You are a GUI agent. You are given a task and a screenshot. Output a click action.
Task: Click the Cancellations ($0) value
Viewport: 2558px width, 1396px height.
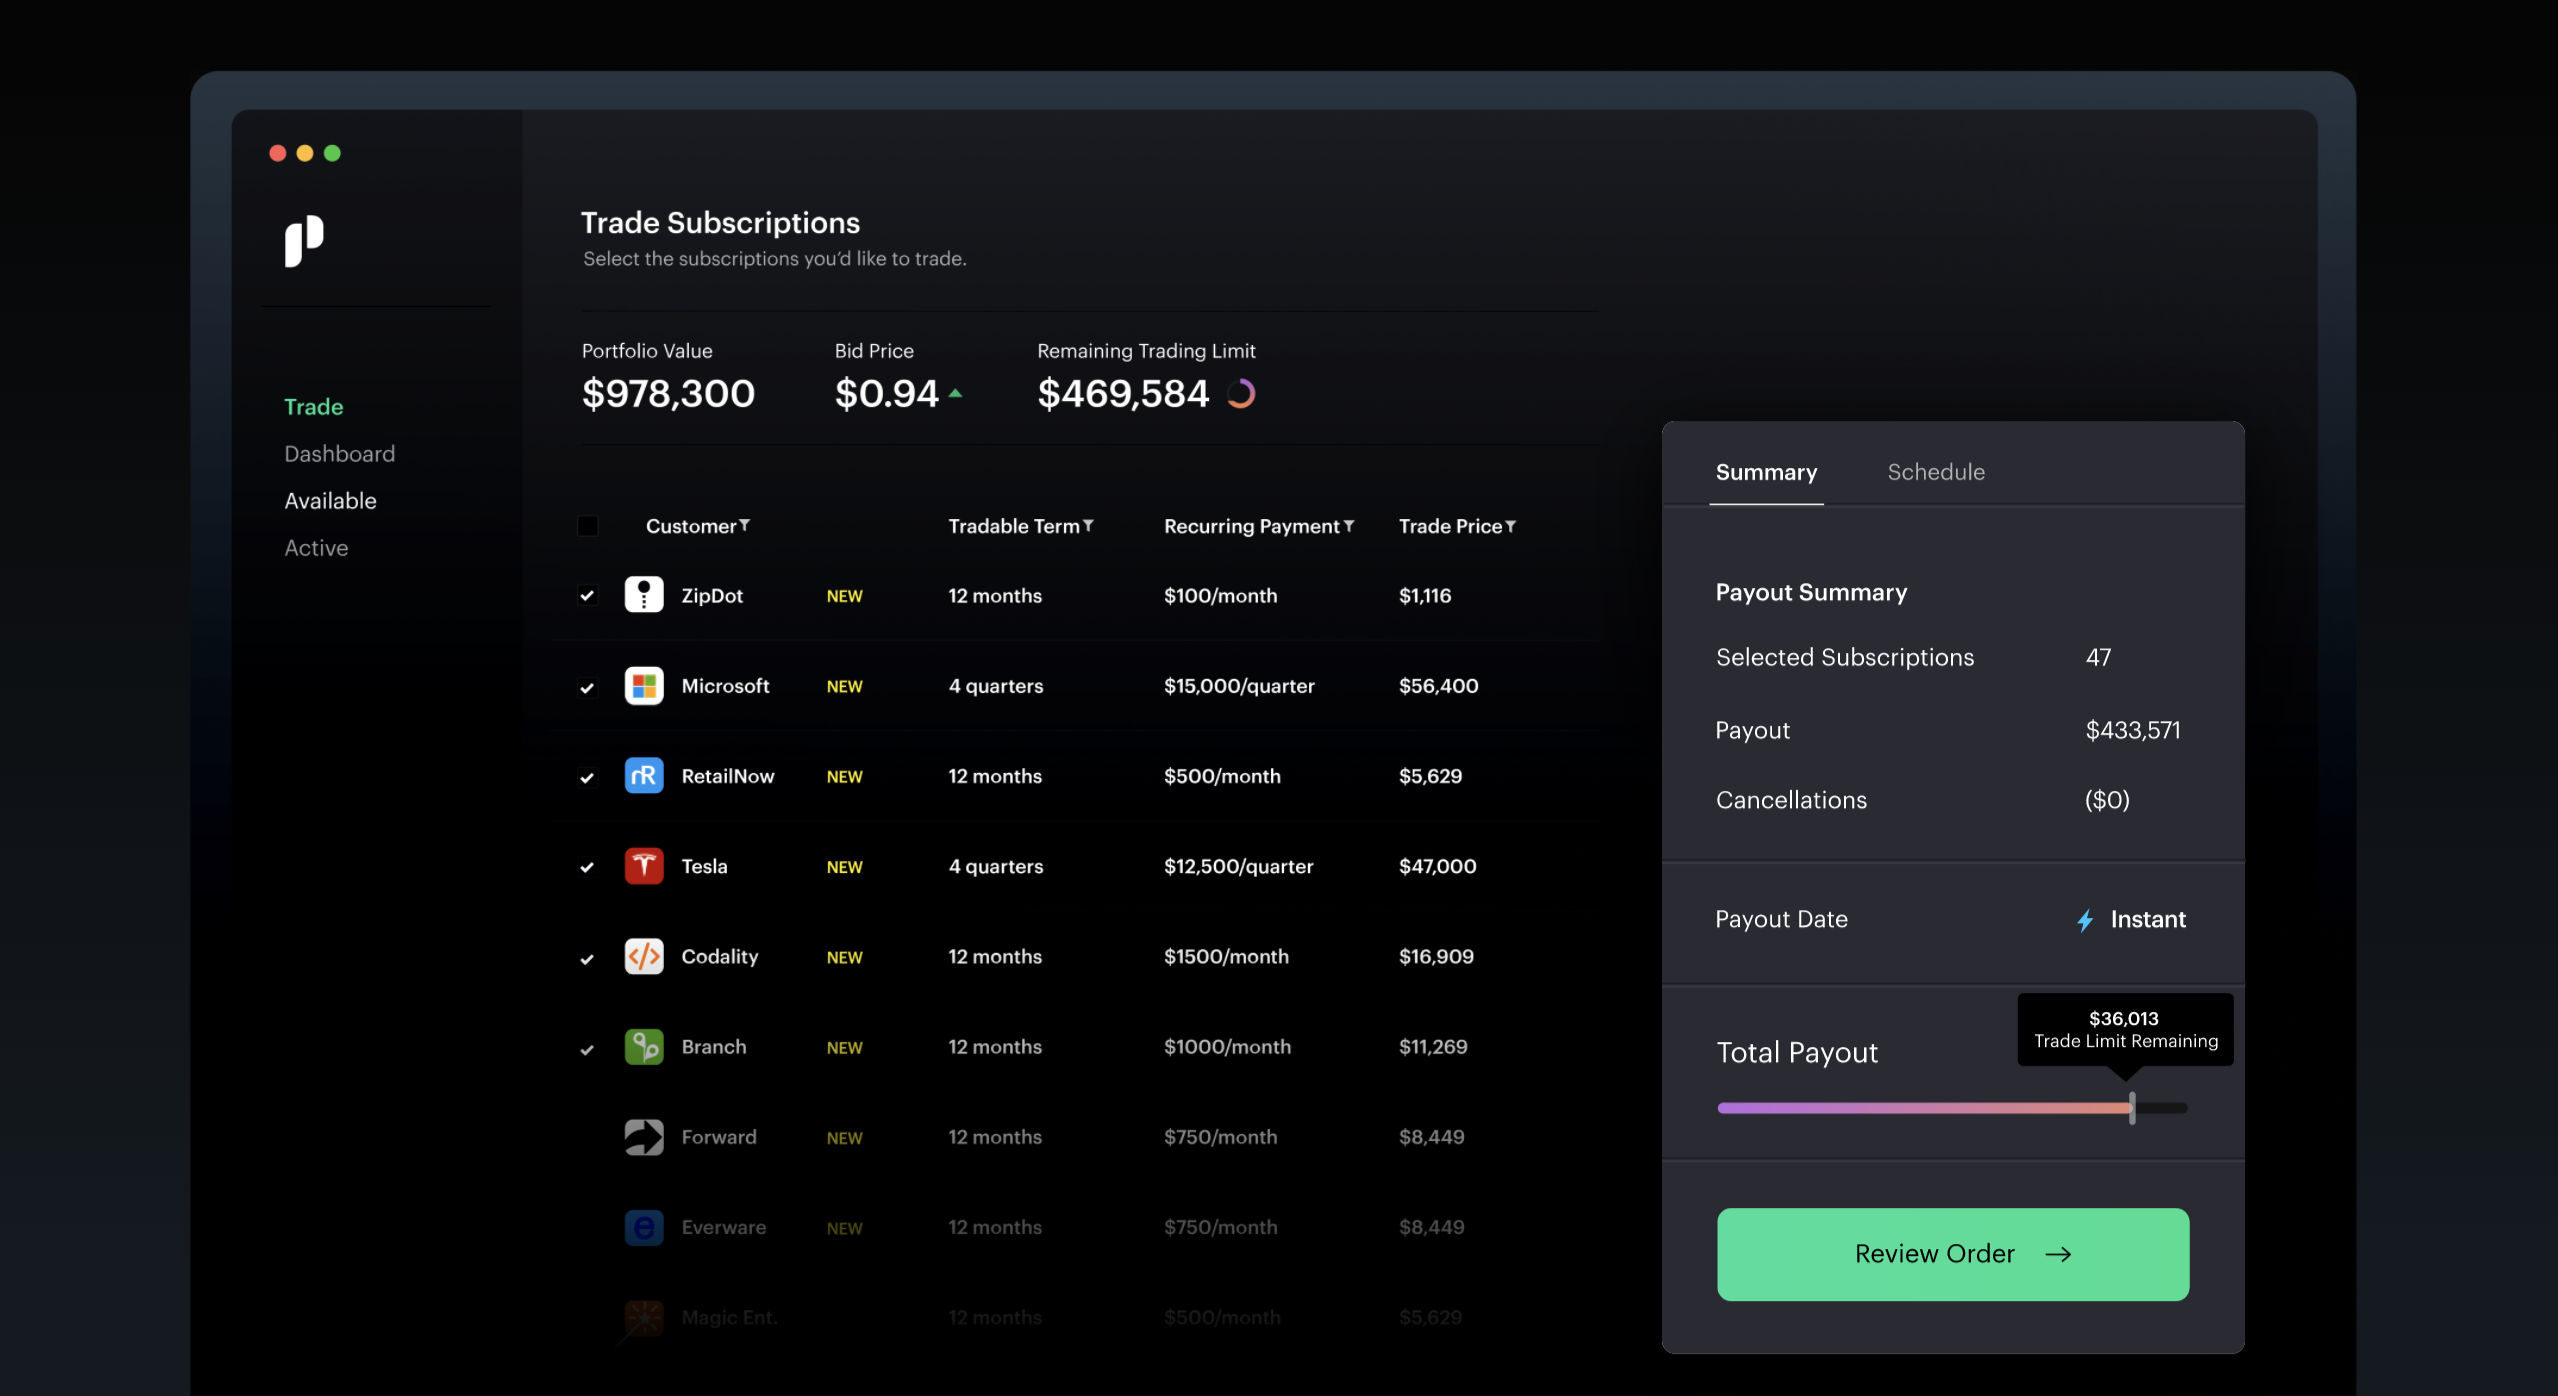2107,800
